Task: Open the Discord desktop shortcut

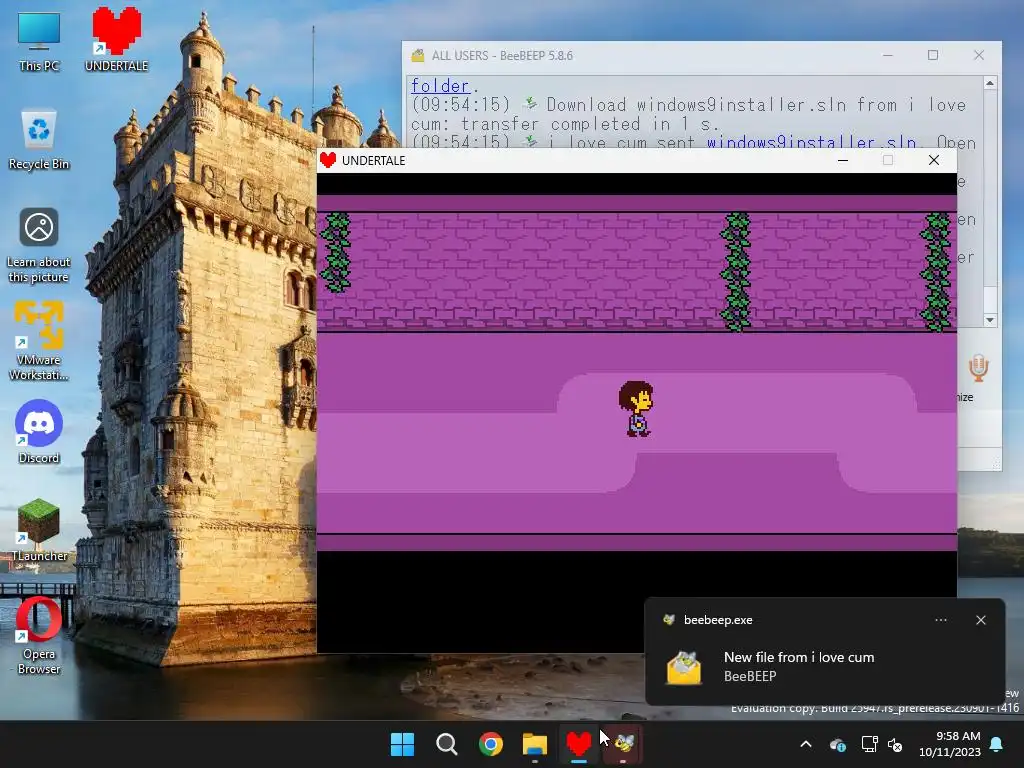Action: (39, 432)
